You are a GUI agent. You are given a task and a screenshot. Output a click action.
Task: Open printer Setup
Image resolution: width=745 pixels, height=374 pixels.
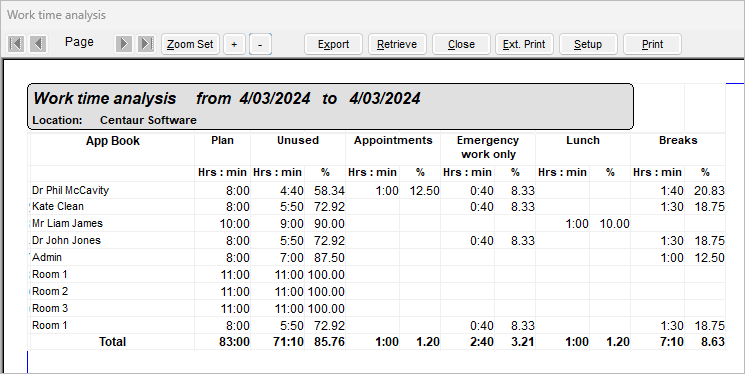point(588,44)
